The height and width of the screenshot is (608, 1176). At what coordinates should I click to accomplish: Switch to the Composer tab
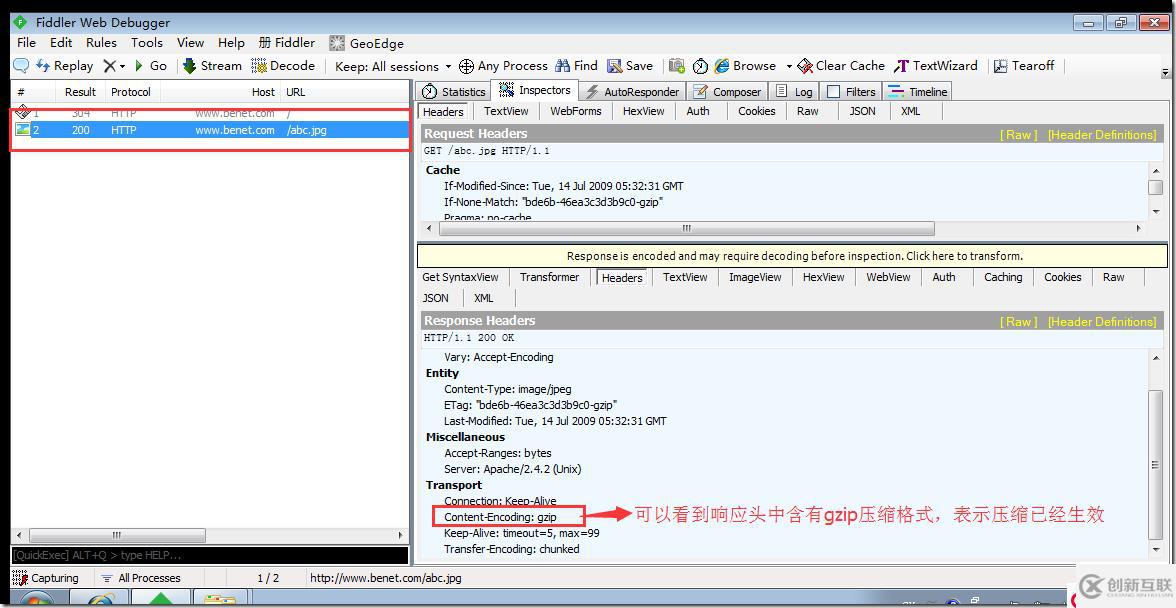[727, 91]
